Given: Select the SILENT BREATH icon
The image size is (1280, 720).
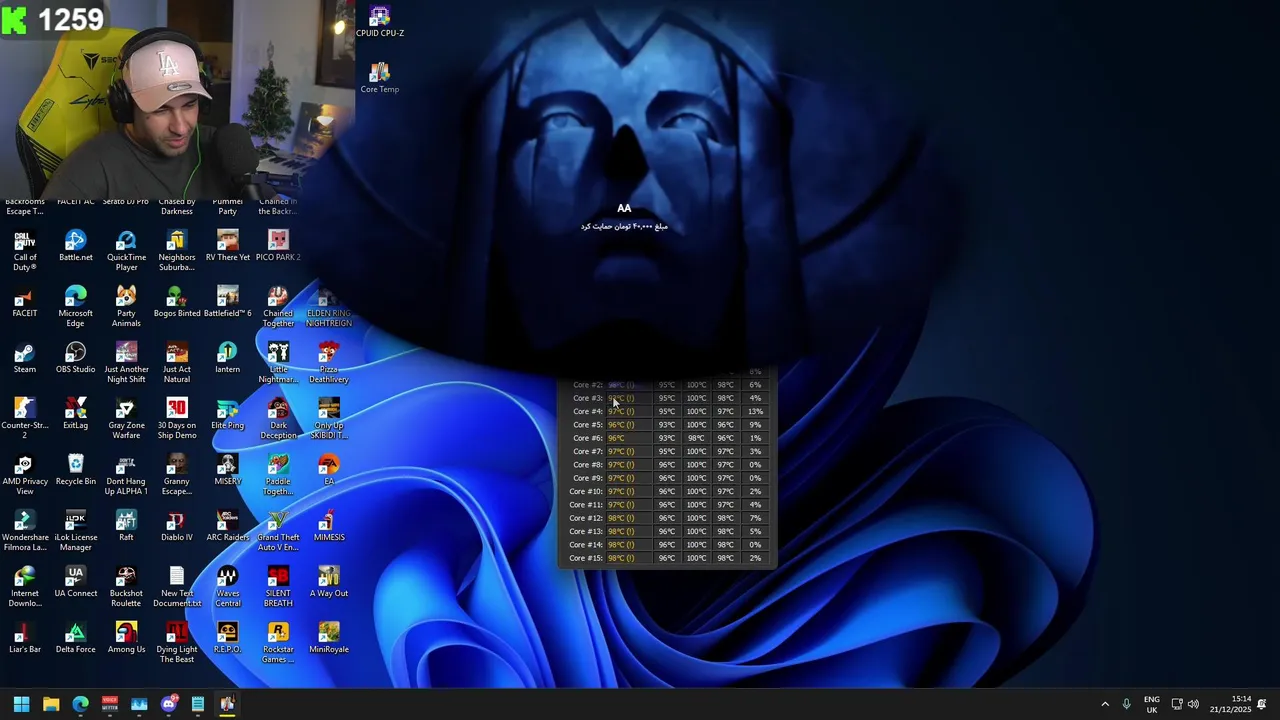Looking at the screenshot, I should tap(278, 587).
